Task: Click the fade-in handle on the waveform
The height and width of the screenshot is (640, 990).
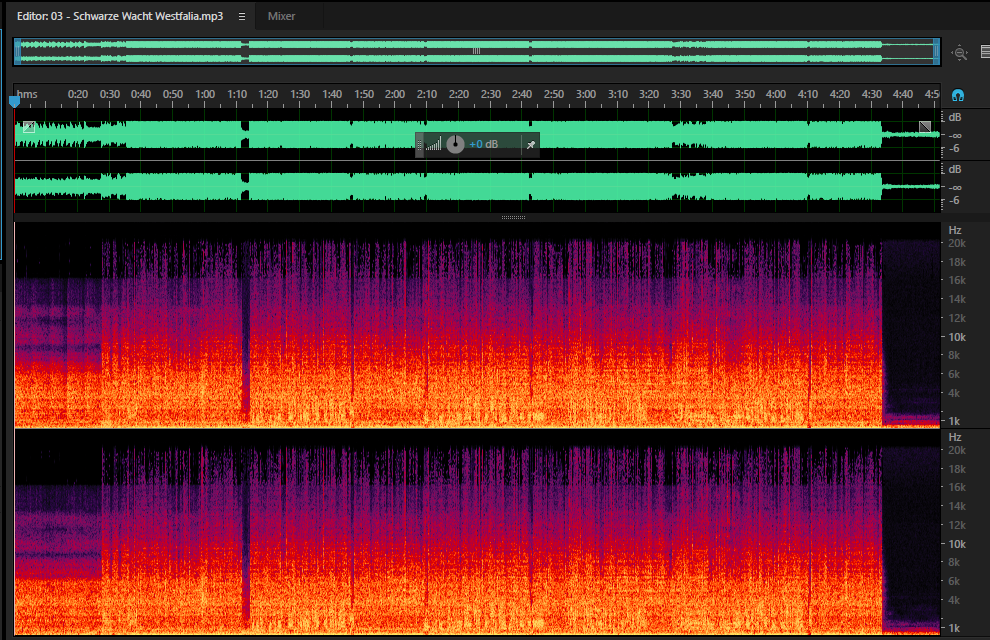Action: (x=28, y=127)
